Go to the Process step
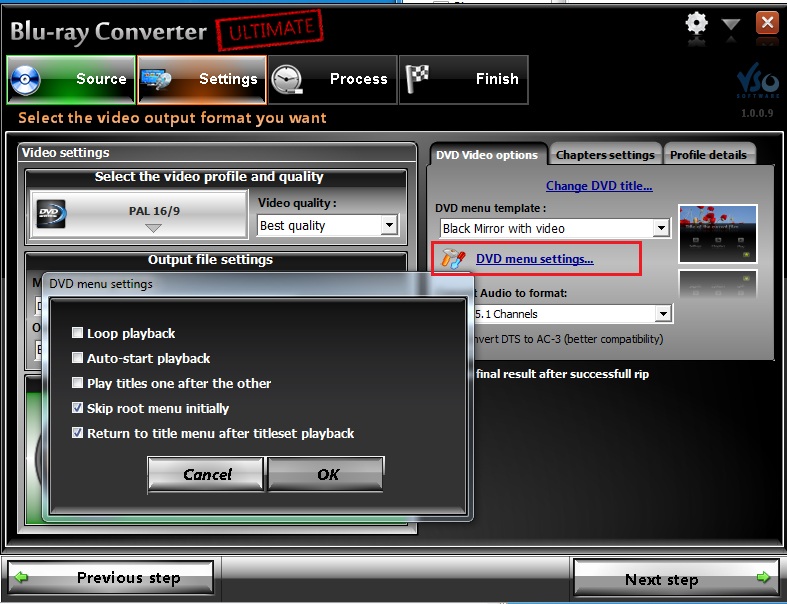The image size is (787, 604). (x=333, y=80)
